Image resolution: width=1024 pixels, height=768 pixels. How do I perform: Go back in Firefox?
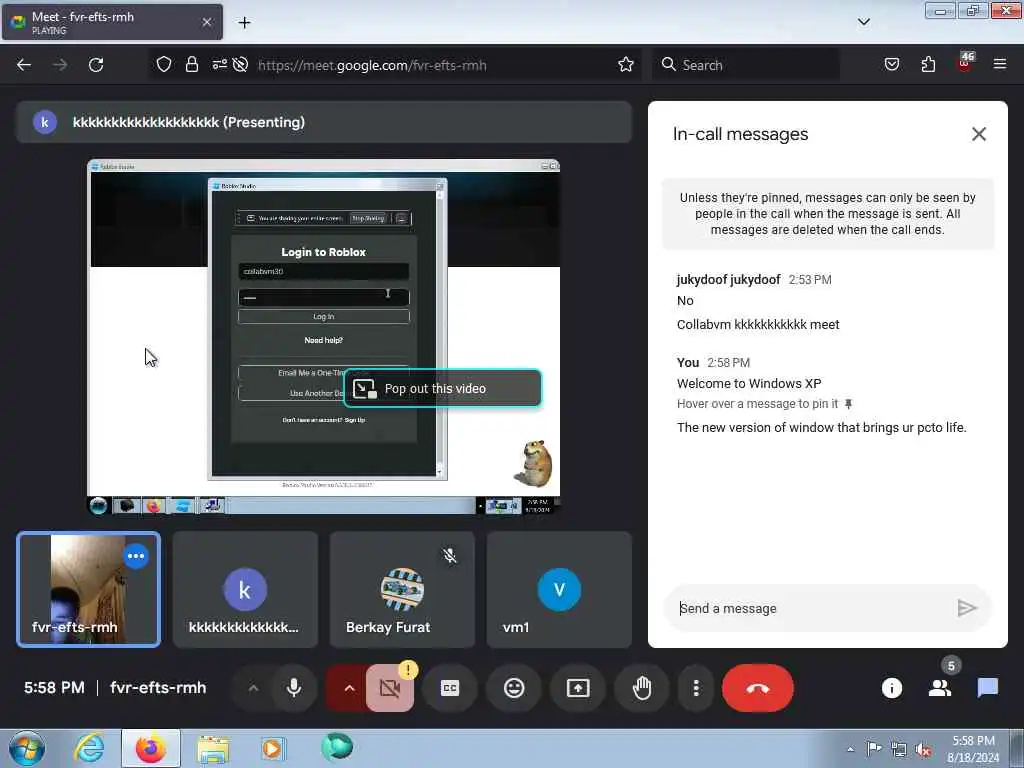[24, 65]
